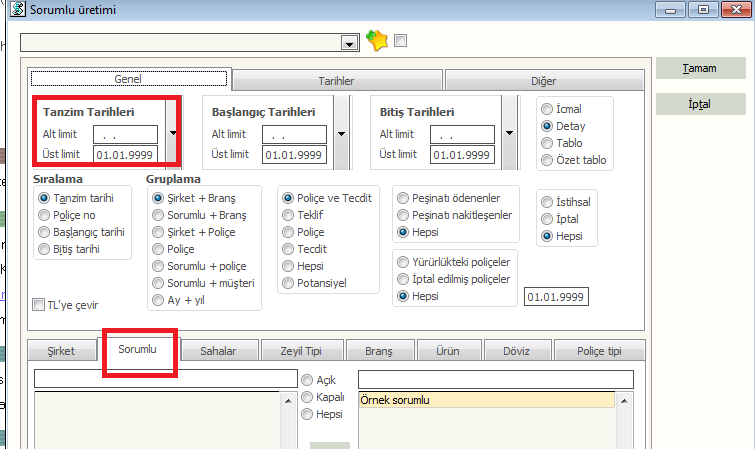Enable the TL'ye çevir checkbox
Image resolution: width=755 pixels, height=449 pixels.
tap(39, 305)
